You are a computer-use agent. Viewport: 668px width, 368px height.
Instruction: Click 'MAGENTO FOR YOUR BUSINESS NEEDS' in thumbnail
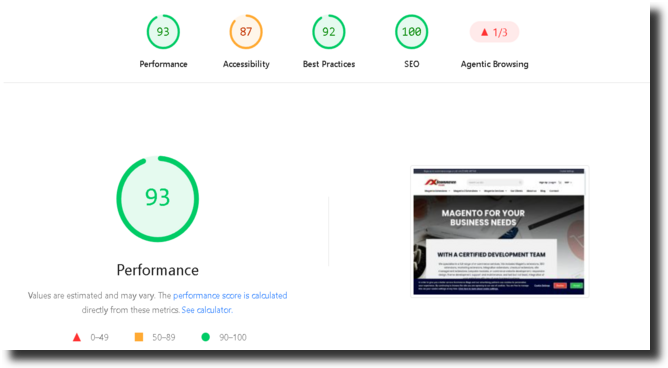click(483, 218)
